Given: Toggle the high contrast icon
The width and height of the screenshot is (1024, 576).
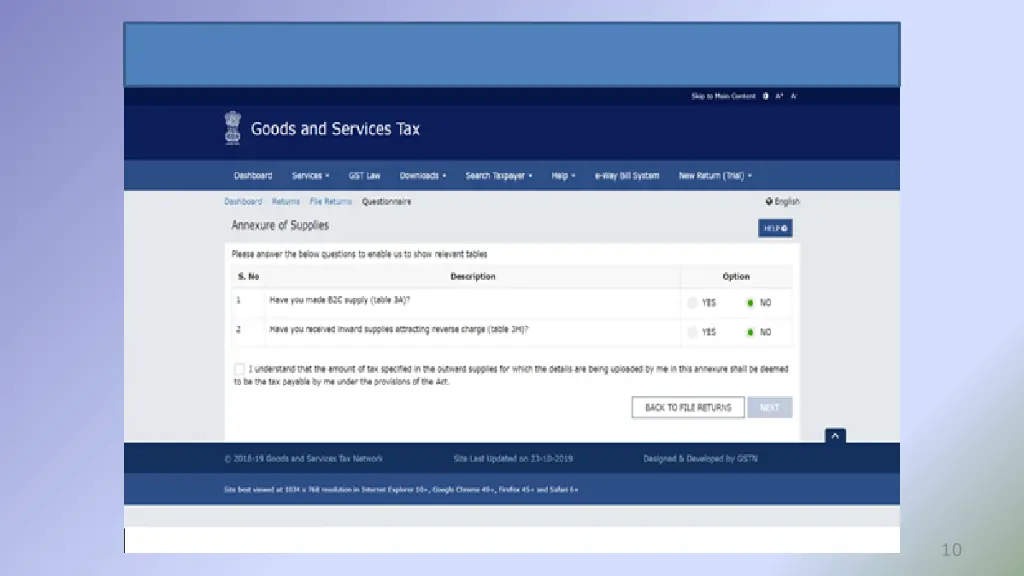Looking at the screenshot, I should tap(766, 97).
